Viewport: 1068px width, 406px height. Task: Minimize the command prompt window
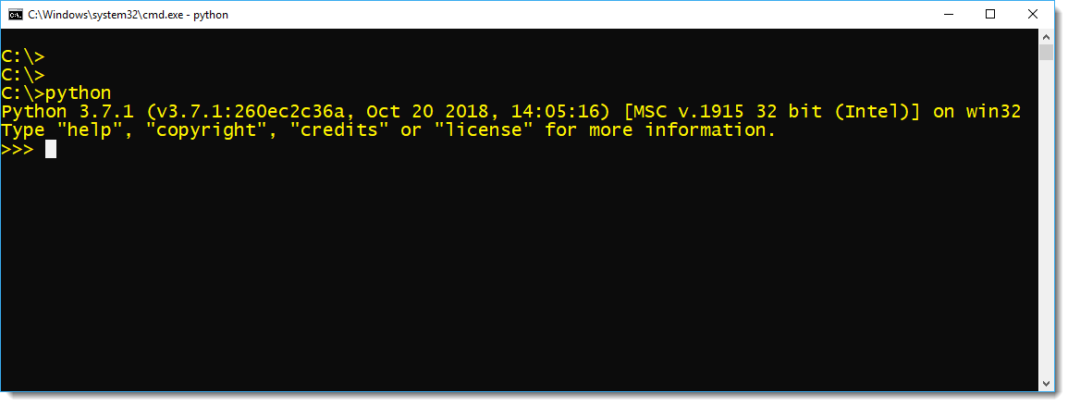[943, 14]
